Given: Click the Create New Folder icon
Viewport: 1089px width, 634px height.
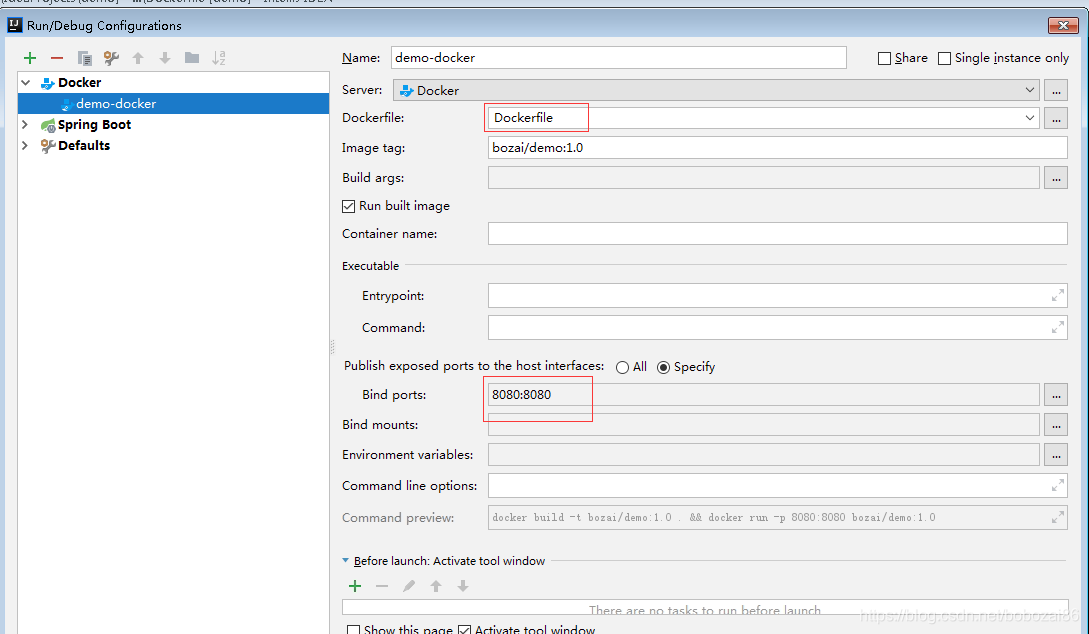Looking at the screenshot, I should pyautogui.click(x=192, y=58).
